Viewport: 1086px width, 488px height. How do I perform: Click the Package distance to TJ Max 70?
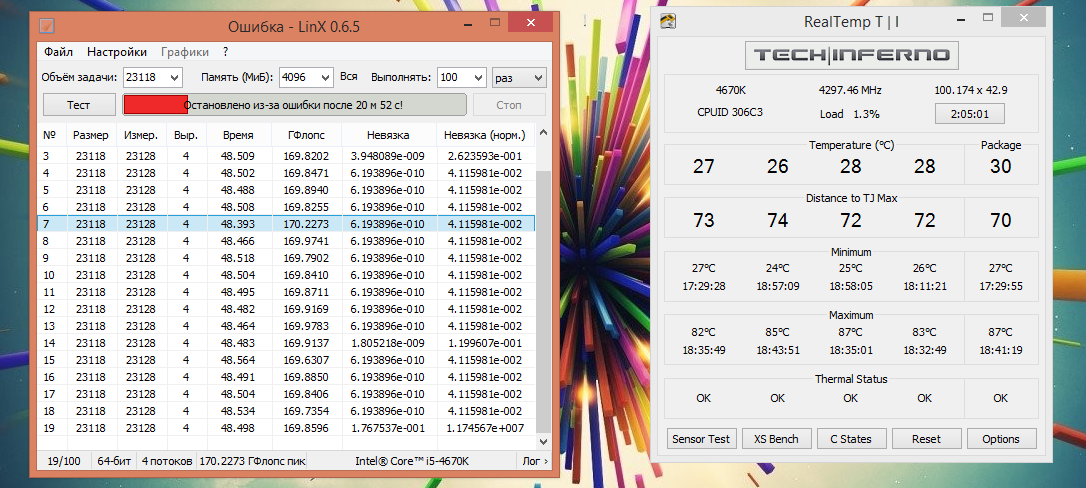tap(1001, 221)
